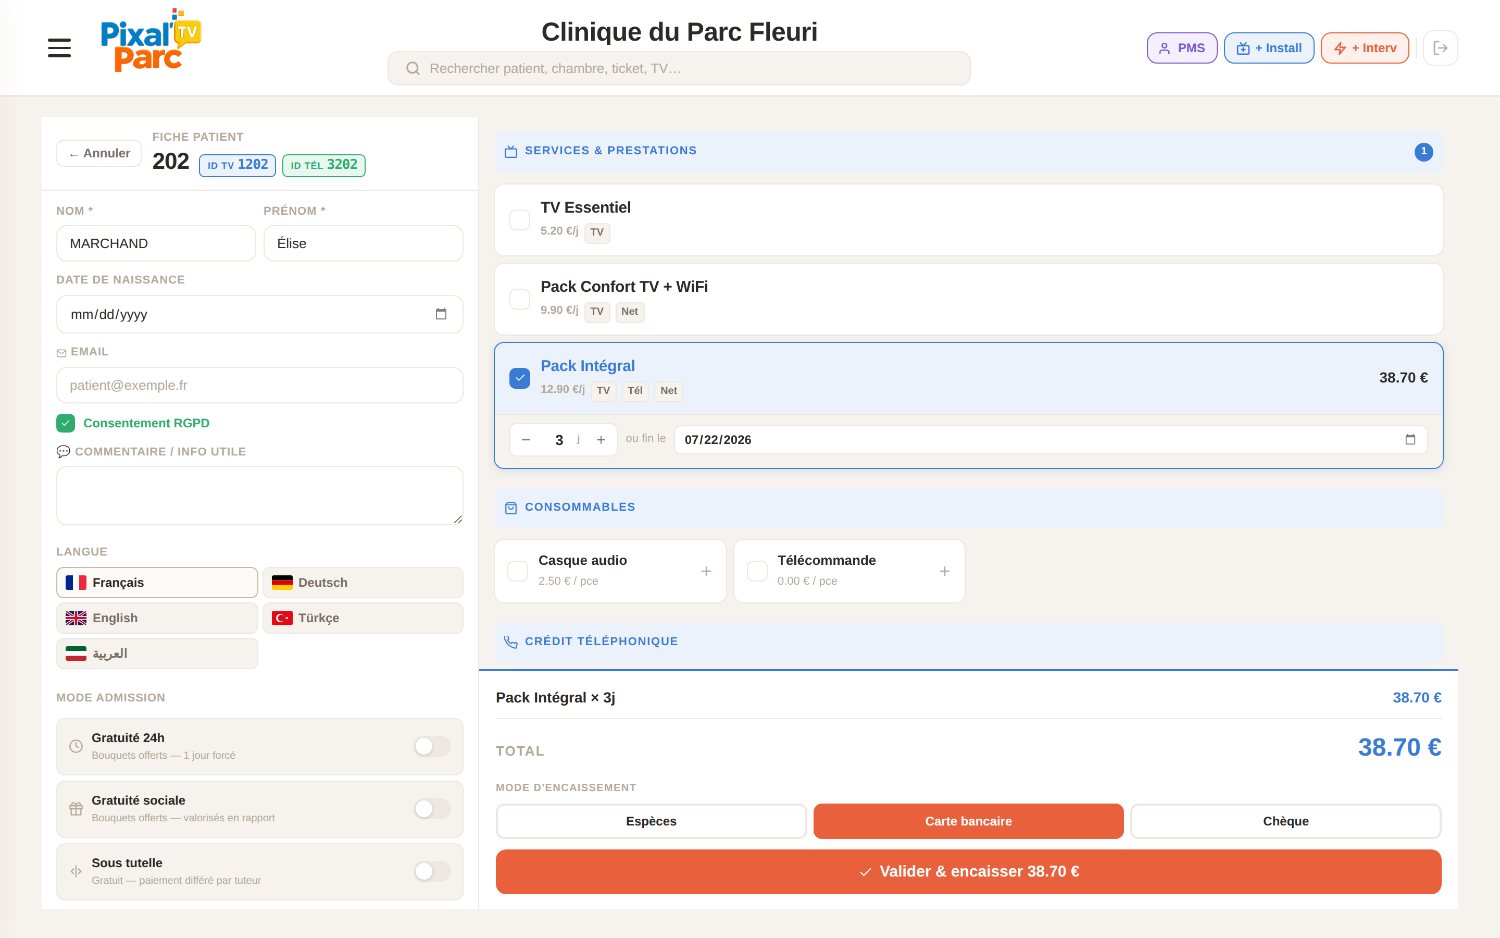Add a Télécommande with plus icon
This screenshot has width=1500, height=938.
click(944, 571)
